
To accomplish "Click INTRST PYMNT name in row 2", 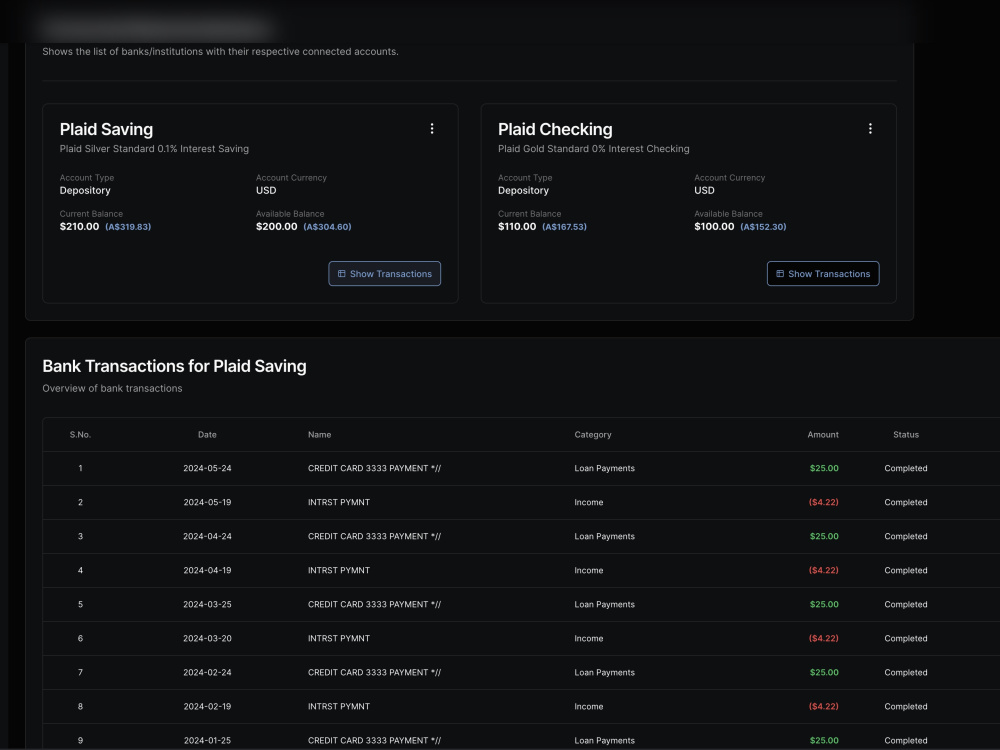I will click(339, 502).
